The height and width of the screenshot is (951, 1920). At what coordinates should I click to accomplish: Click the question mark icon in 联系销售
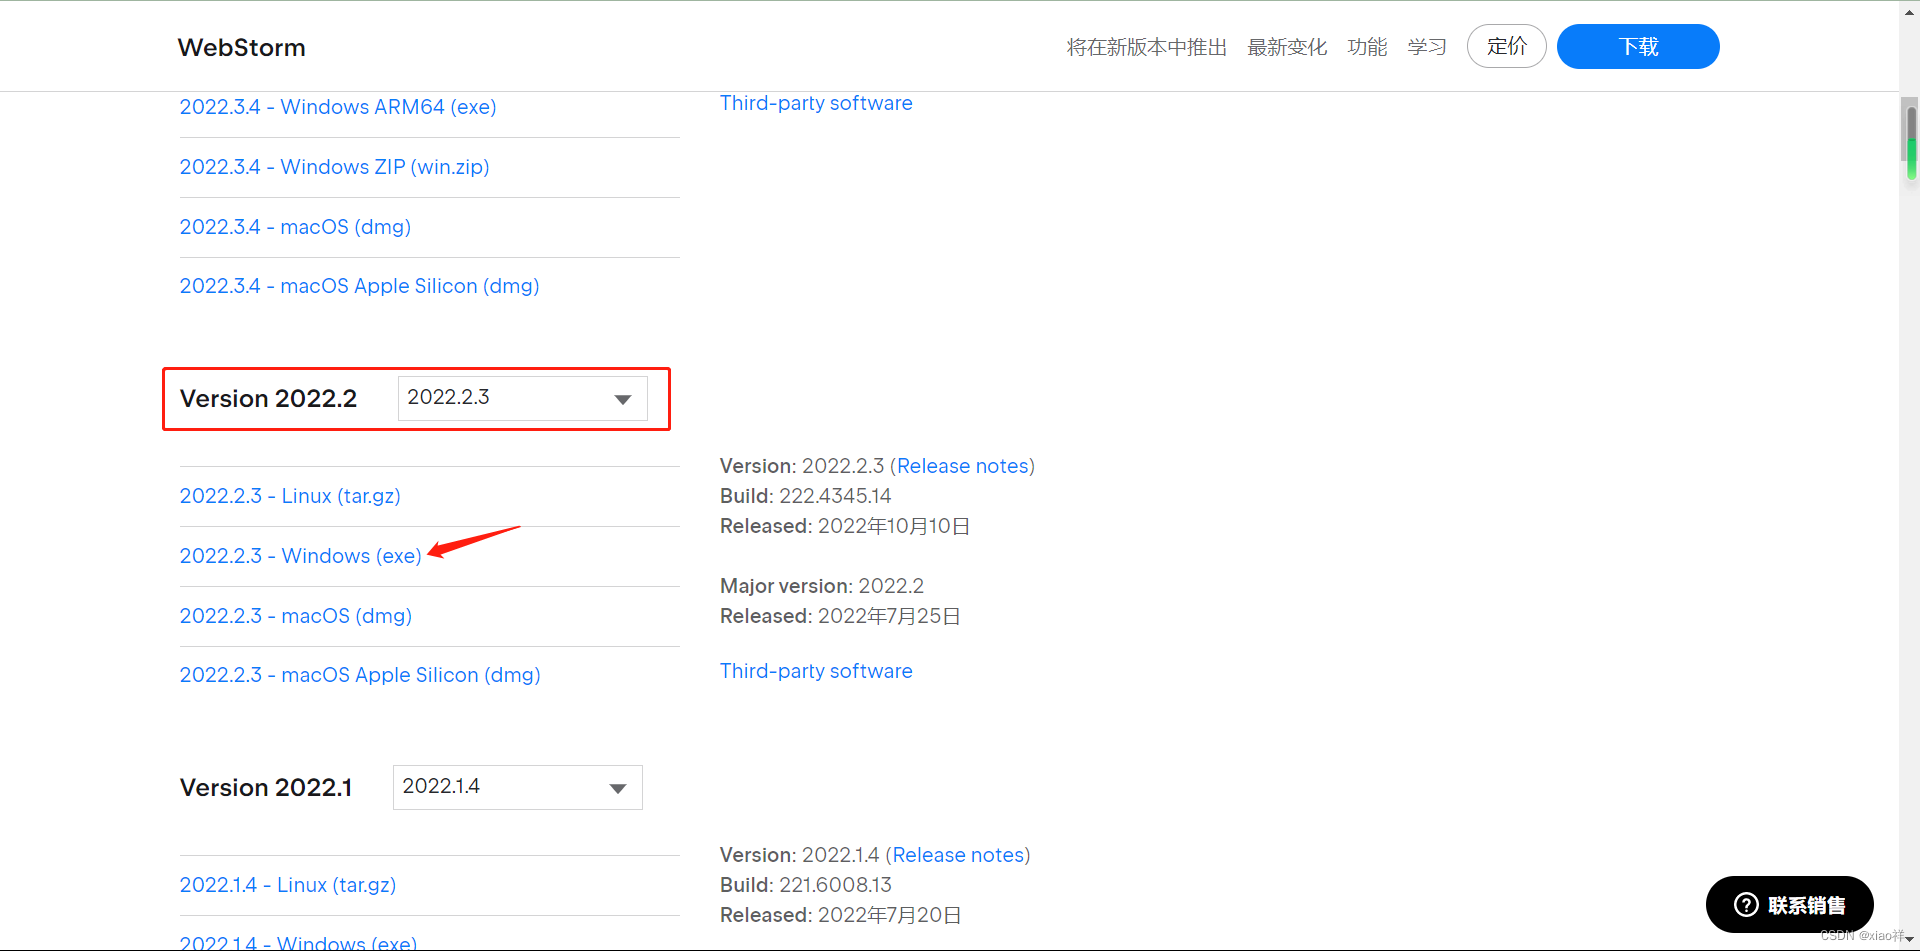[1746, 904]
